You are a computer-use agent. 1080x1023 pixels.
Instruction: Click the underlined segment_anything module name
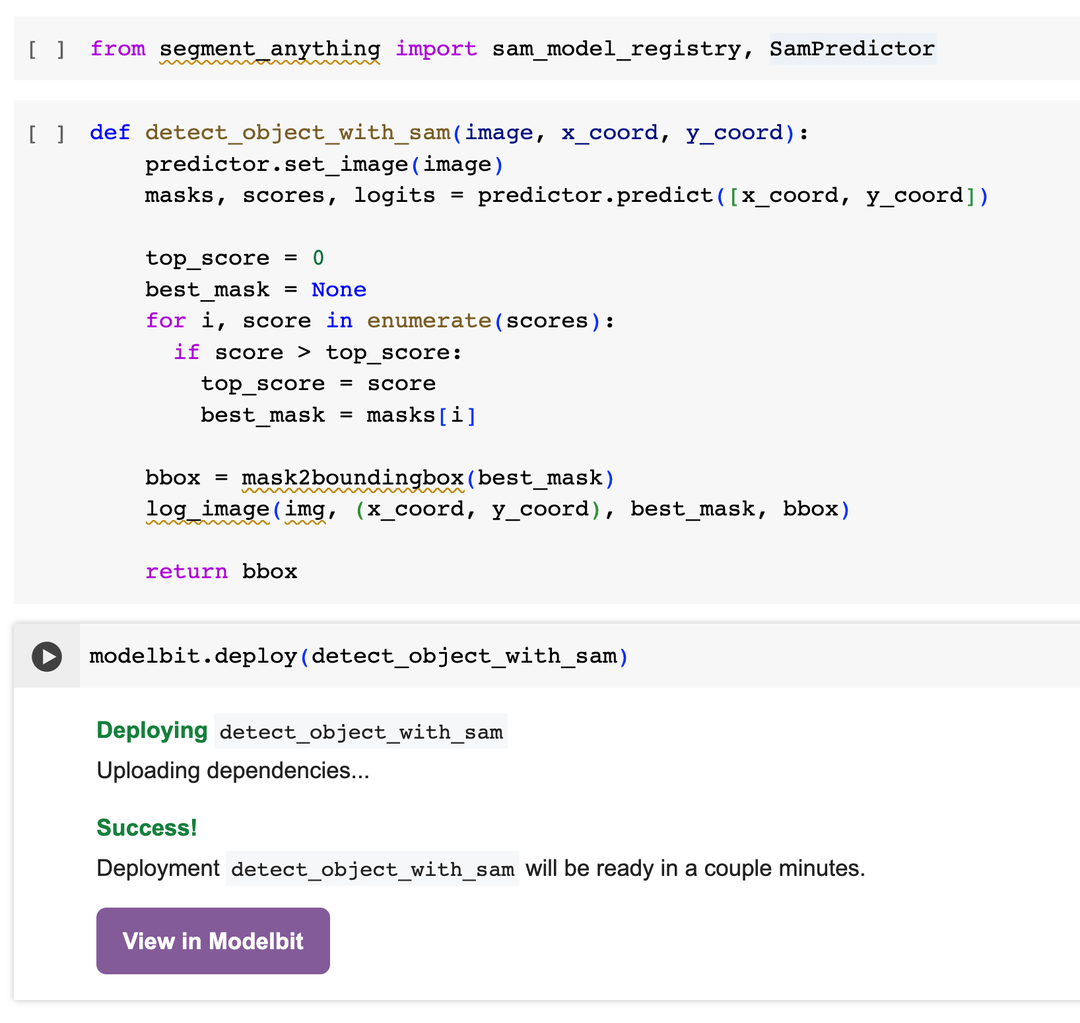coord(268,47)
